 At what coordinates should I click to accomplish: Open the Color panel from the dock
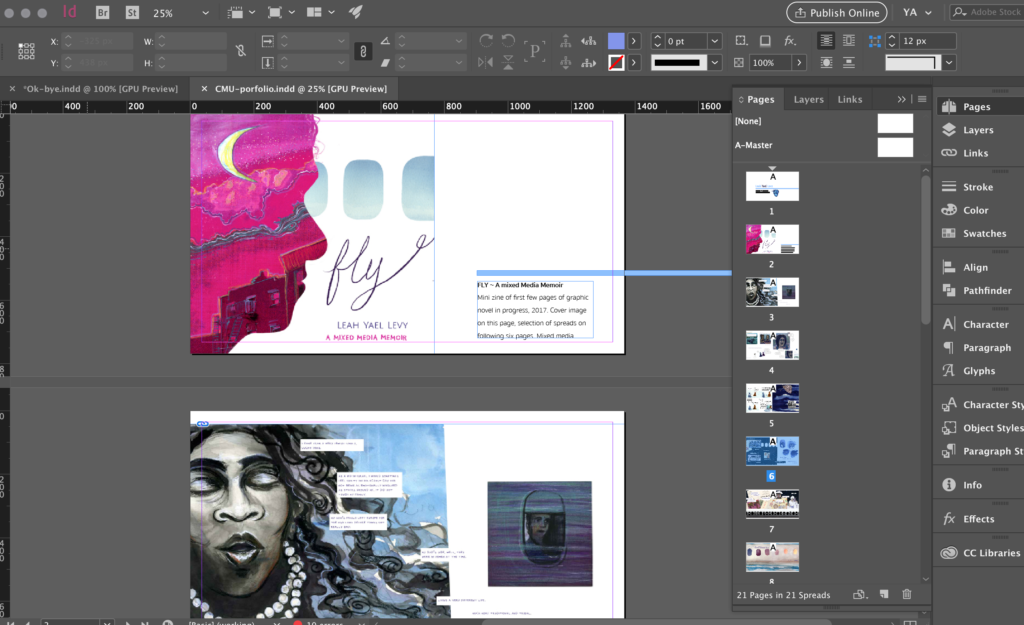tap(978, 210)
